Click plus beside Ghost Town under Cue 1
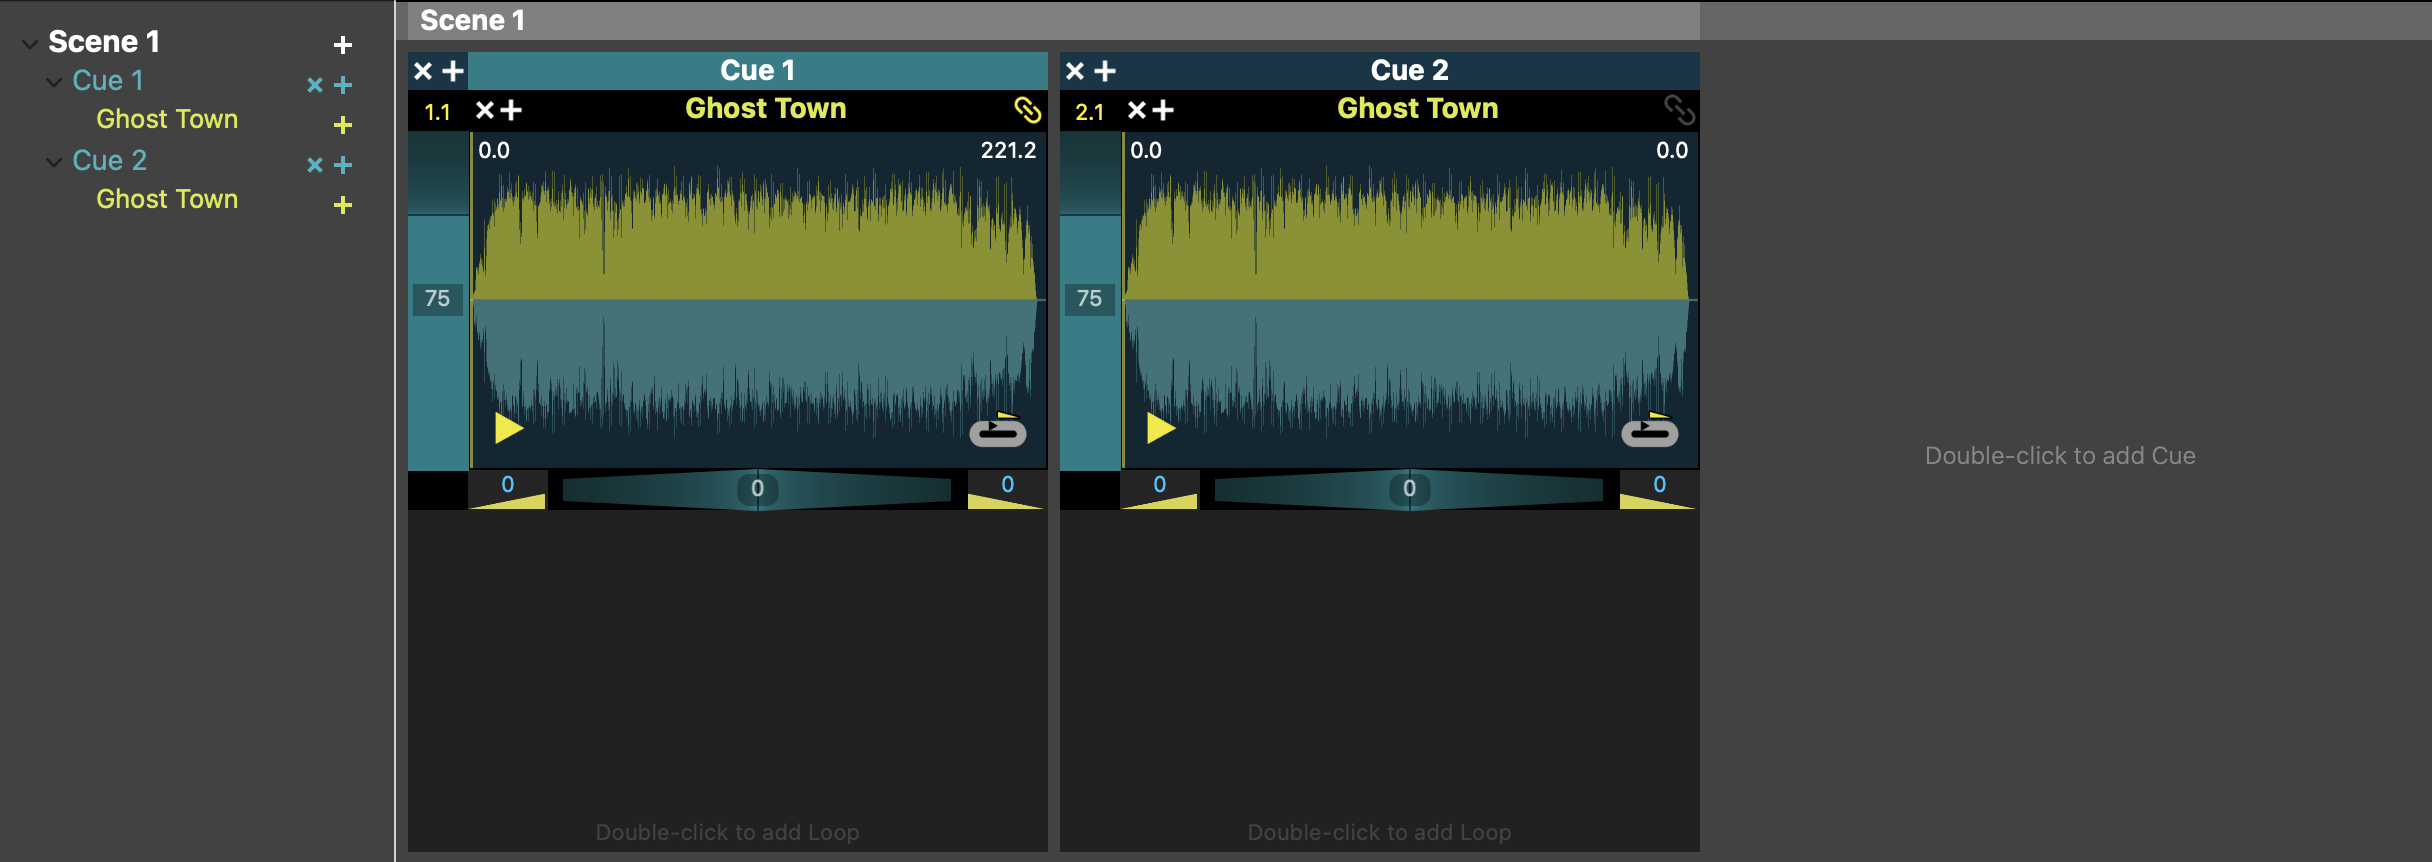 click(343, 125)
